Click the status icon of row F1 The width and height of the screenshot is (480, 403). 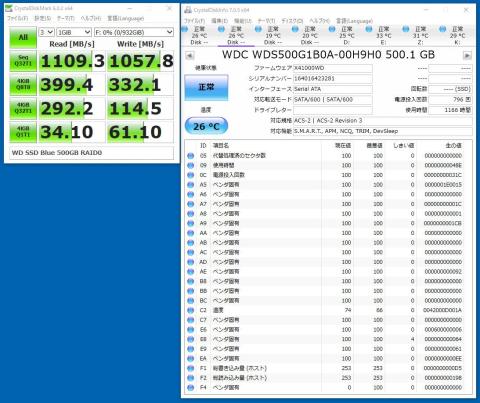point(191,368)
